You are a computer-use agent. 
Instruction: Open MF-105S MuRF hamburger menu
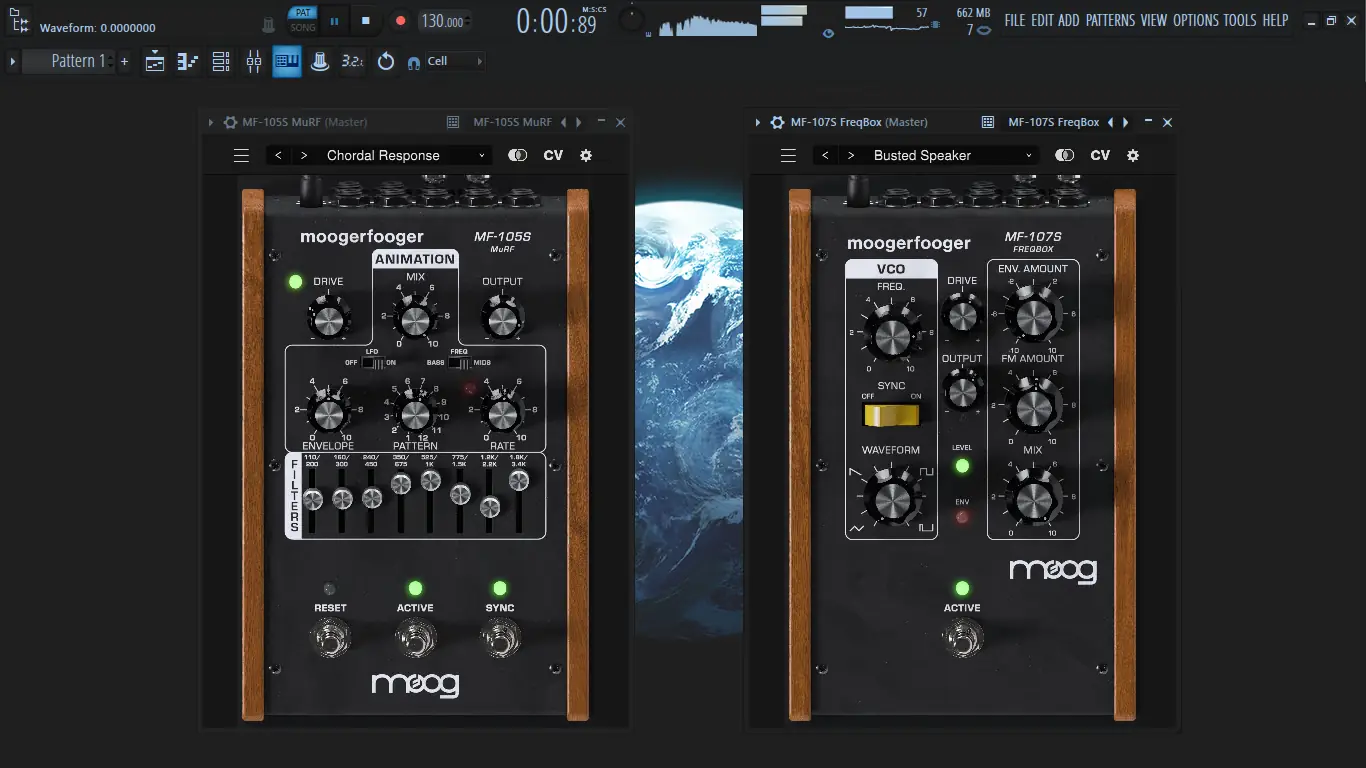(x=241, y=155)
